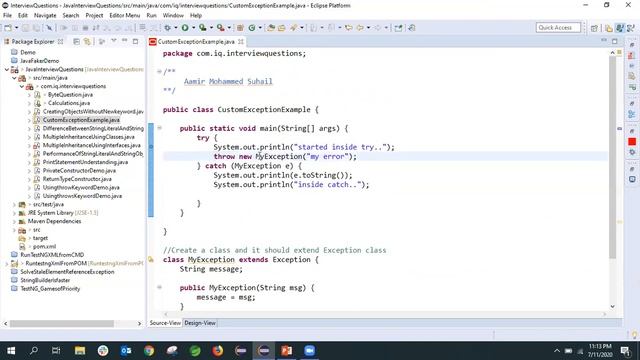The height and width of the screenshot is (360, 640).
Task: Close the CustomExceptionExample.java editor tab
Action: (241, 42)
